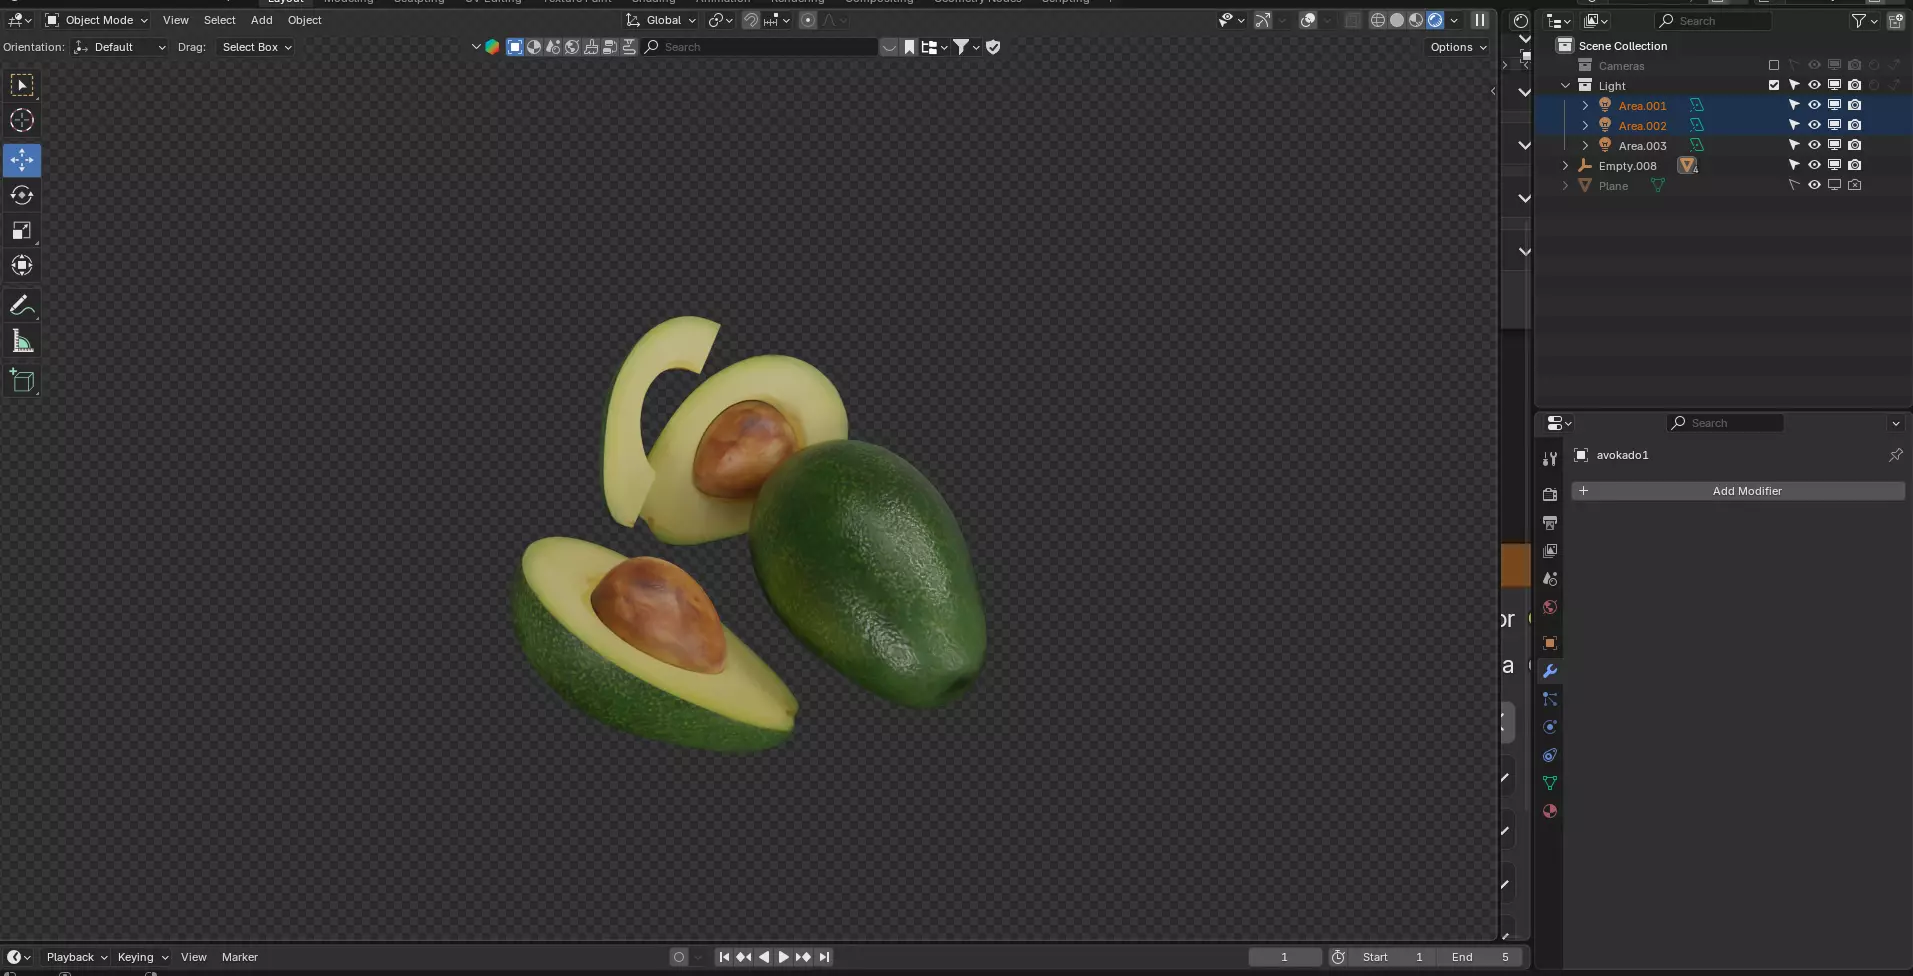The width and height of the screenshot is (1913, 976).
Task: Click the Add Modifier button
Action: (1738, 491)
